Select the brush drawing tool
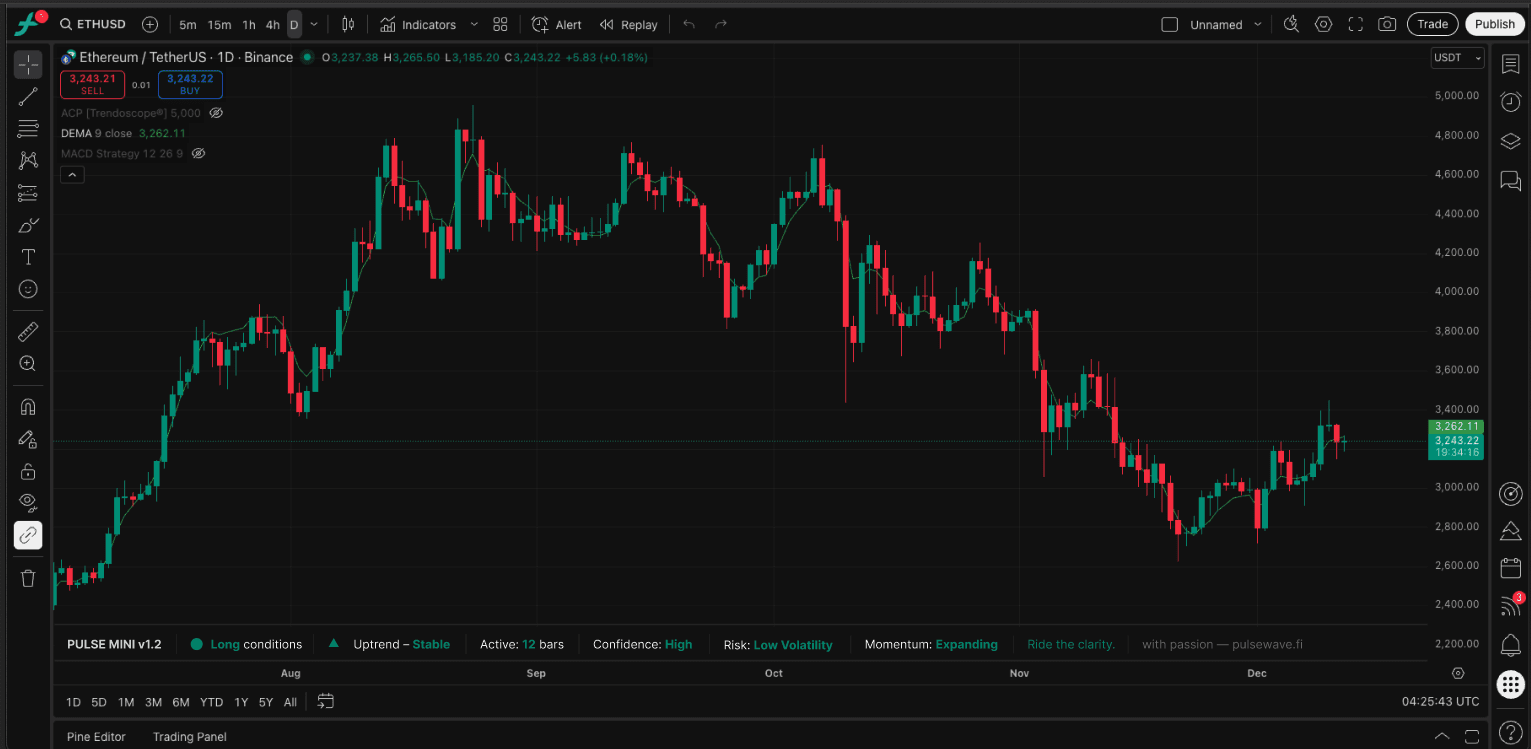 pyautogui.click(x=28, y=225)
